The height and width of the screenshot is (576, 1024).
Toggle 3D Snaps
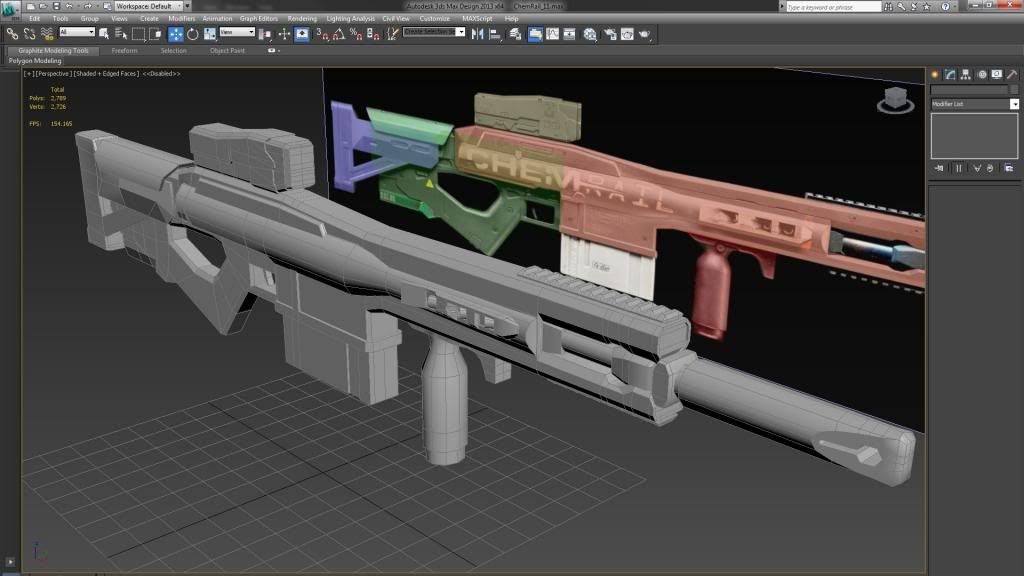(x=322, y=34)
